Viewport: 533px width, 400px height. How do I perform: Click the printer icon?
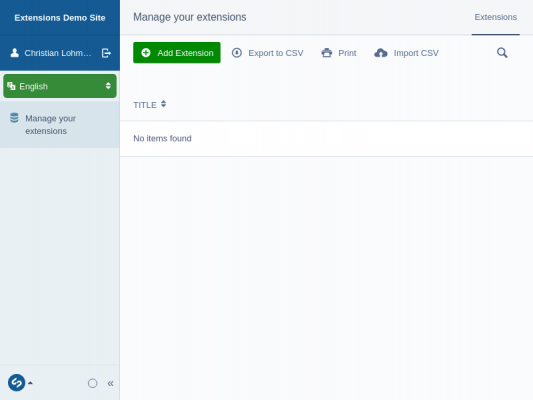point(327,53)
